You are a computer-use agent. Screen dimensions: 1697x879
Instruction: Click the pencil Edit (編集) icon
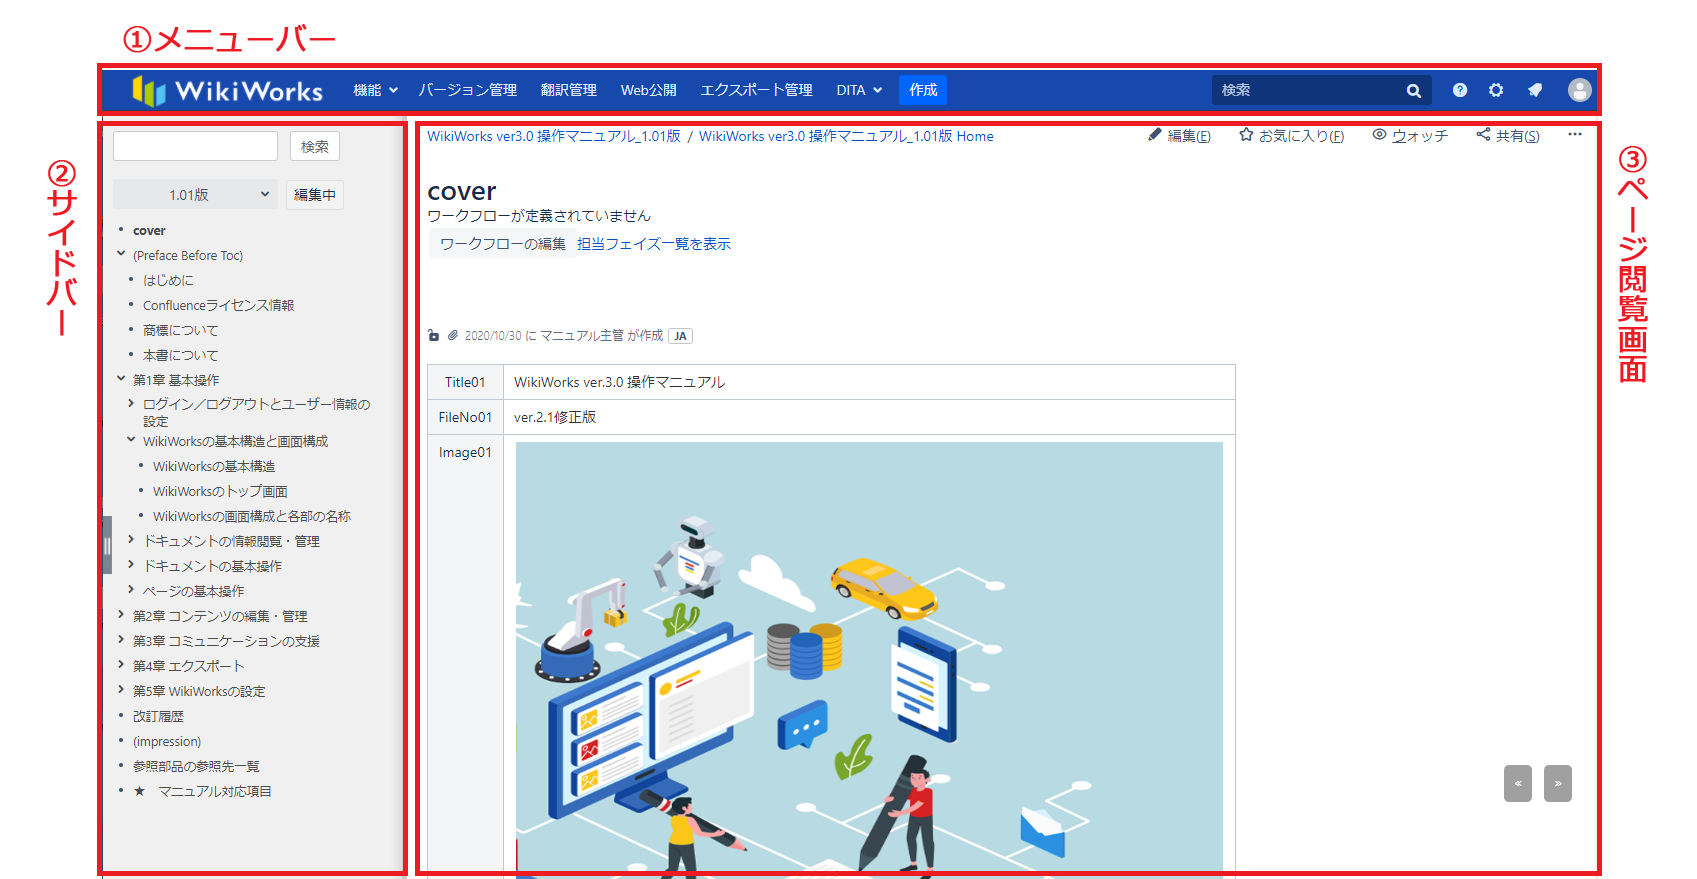pos(1156,135)
